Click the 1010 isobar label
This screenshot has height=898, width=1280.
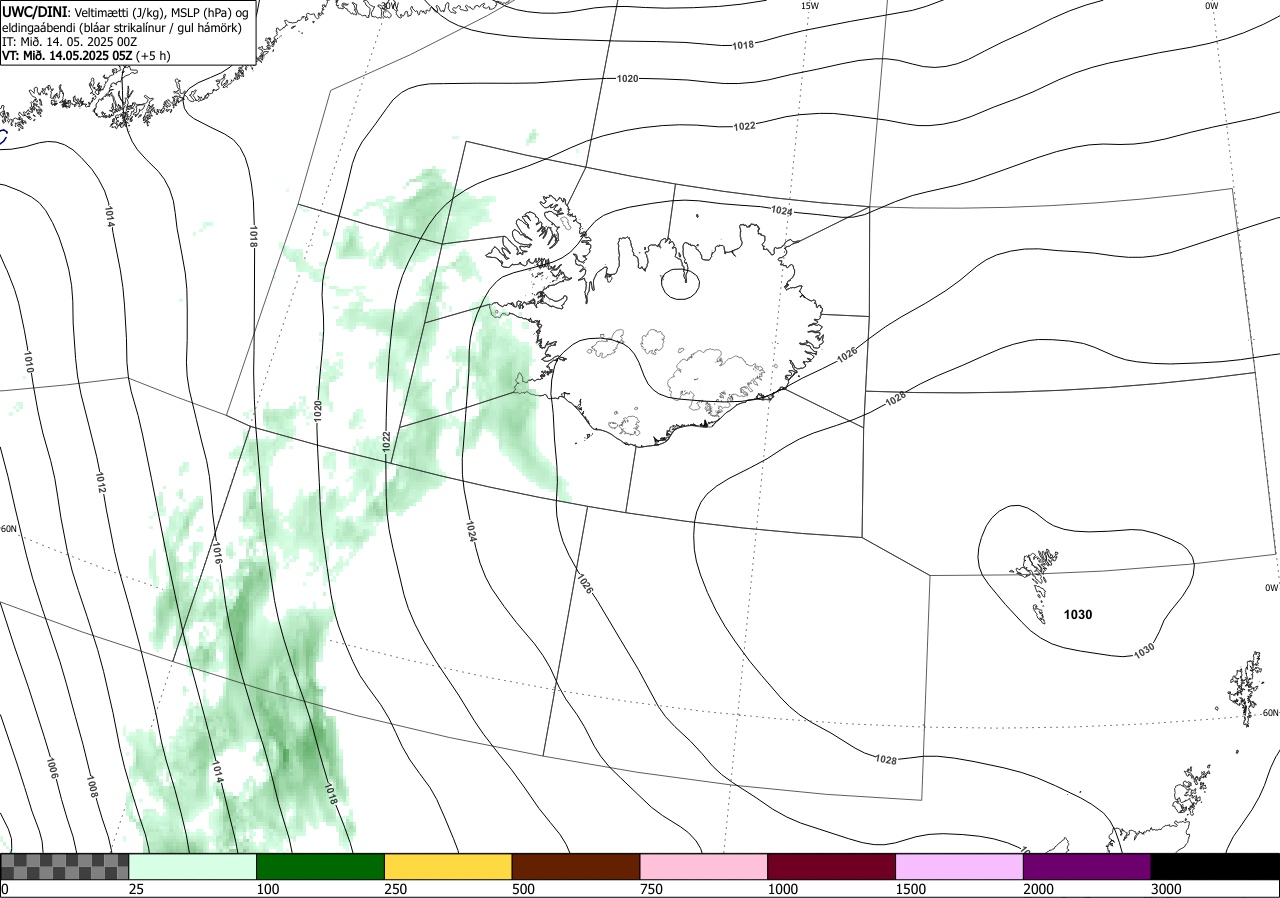pos(29,363)
